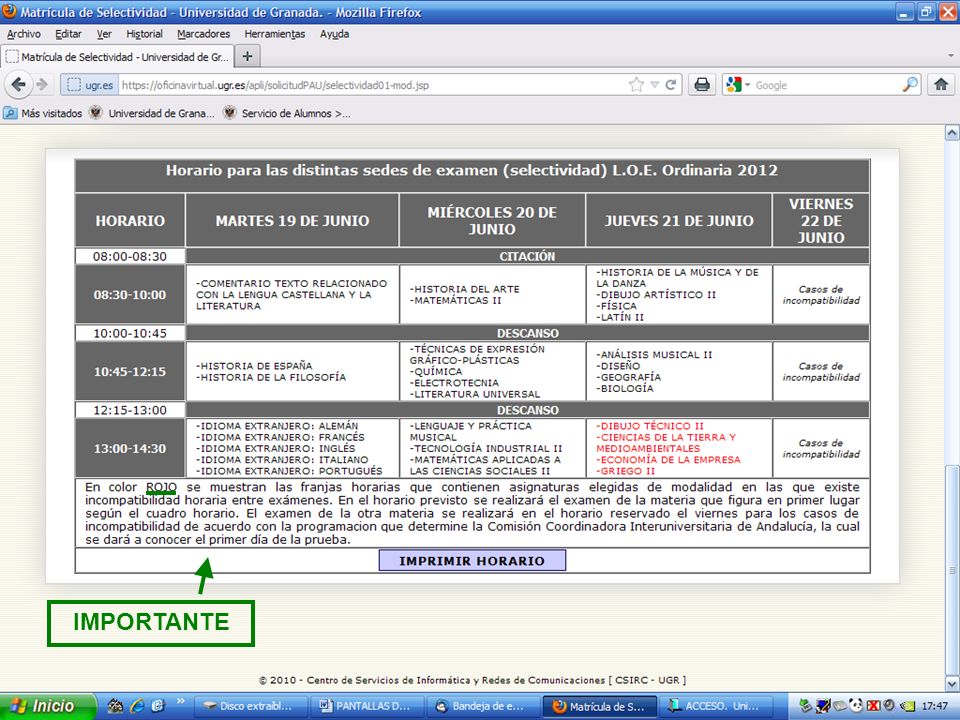Click the address bar URL field
The image size is (960, 720).
coord(372,85)
